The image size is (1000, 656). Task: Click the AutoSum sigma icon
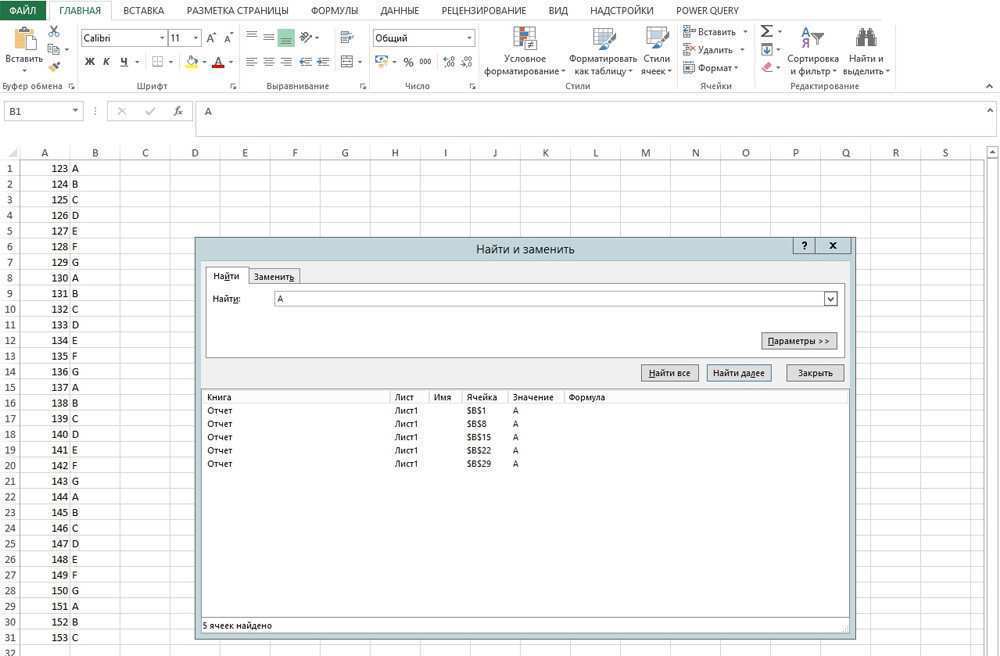click(x=766, y=31)
